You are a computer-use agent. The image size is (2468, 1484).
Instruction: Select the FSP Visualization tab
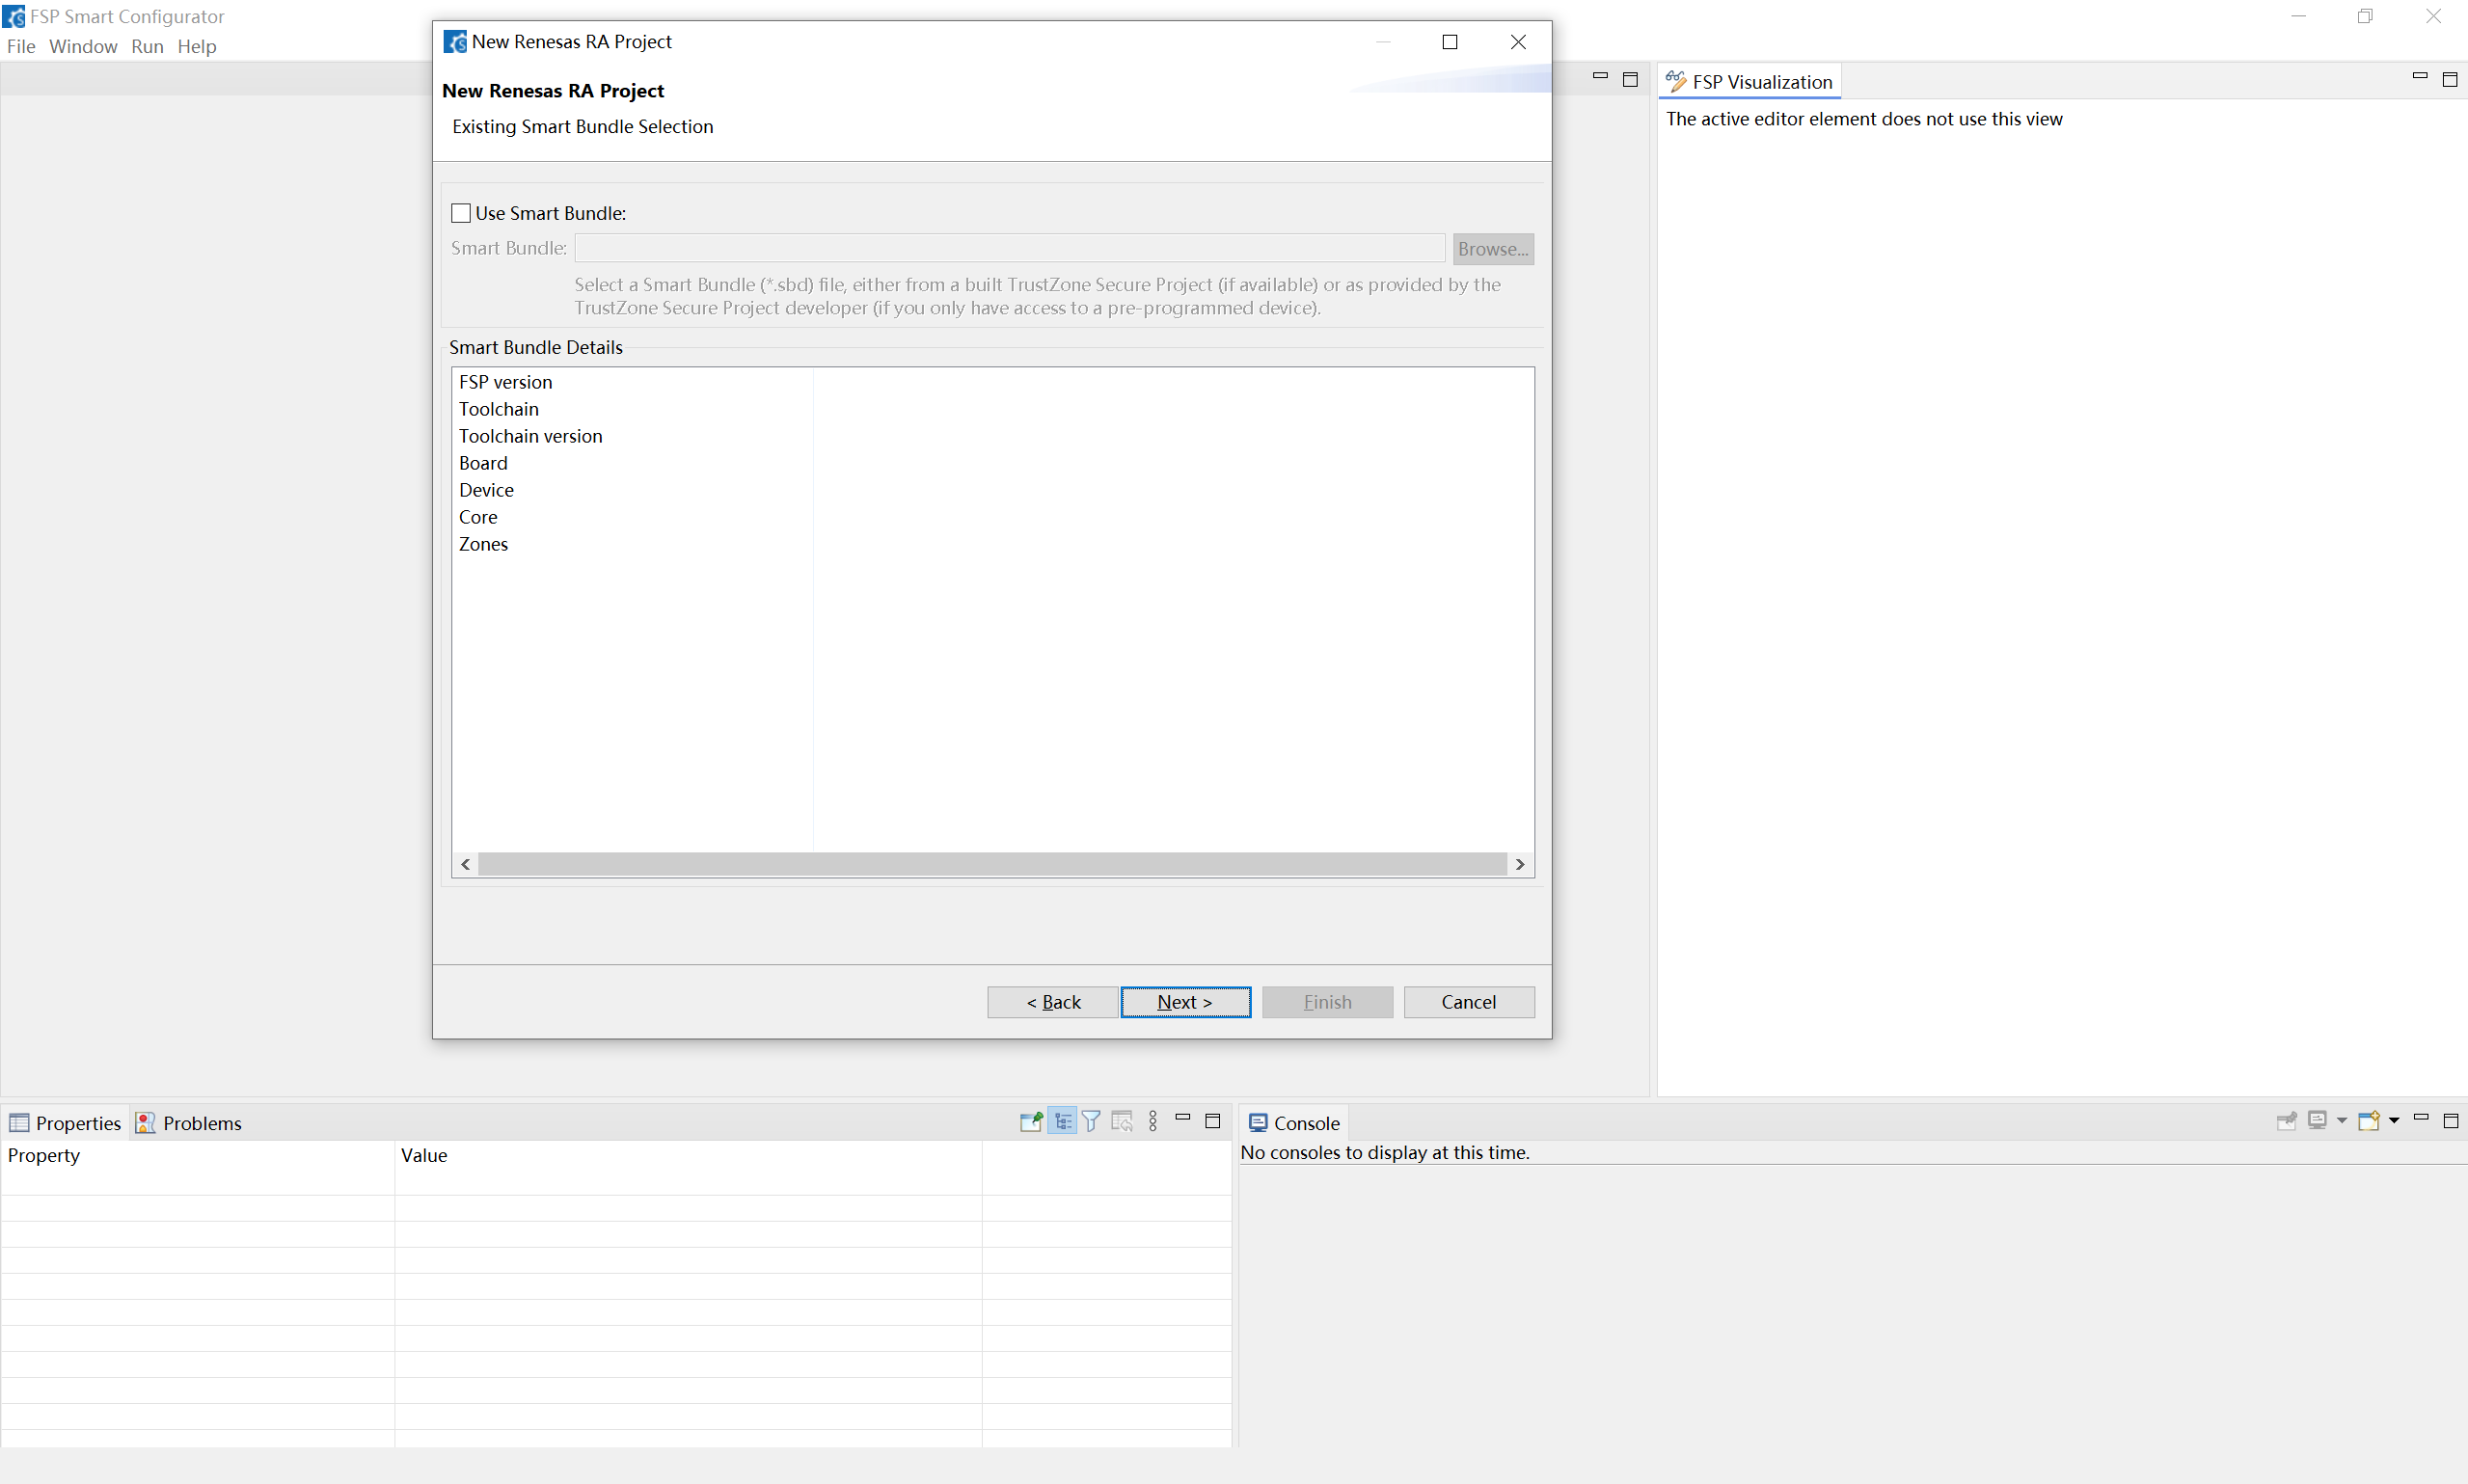click(1749, 82)
